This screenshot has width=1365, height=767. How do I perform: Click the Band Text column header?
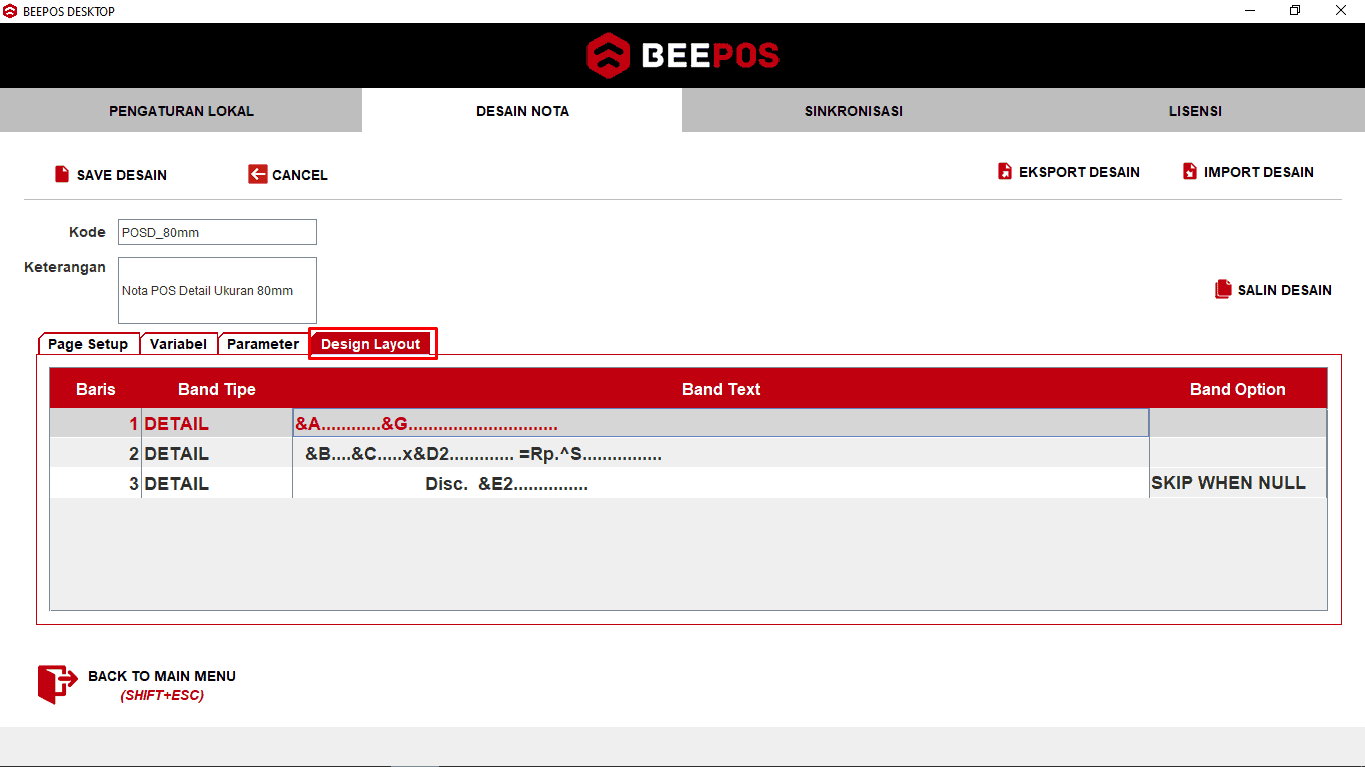720,389
